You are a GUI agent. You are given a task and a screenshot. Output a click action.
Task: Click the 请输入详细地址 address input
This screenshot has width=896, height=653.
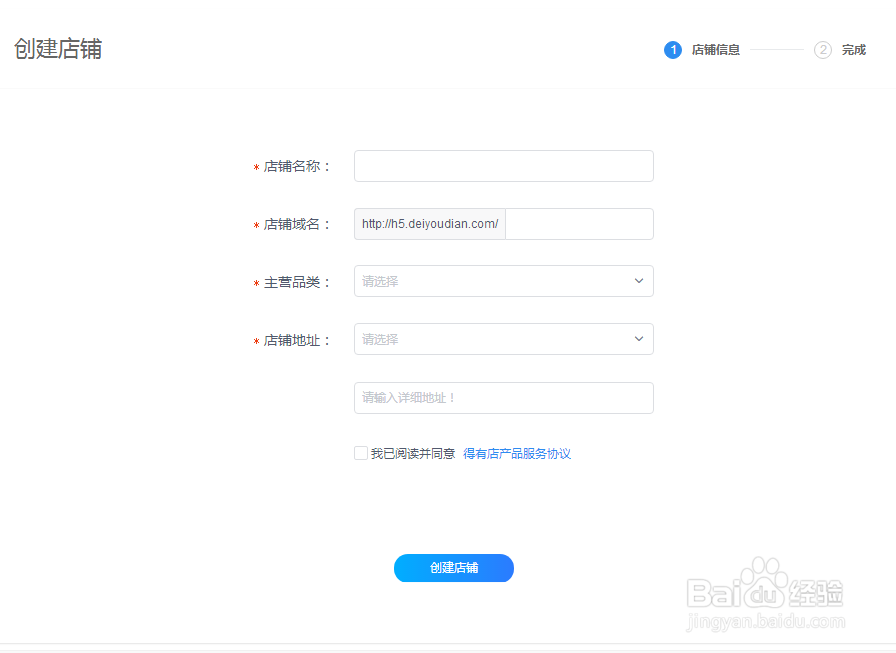[x=503, y=398]
